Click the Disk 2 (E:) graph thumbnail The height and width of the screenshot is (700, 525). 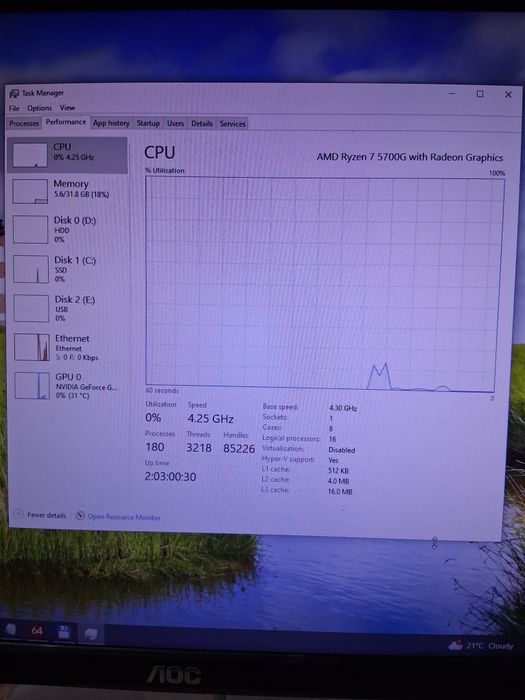pos(31,308)
